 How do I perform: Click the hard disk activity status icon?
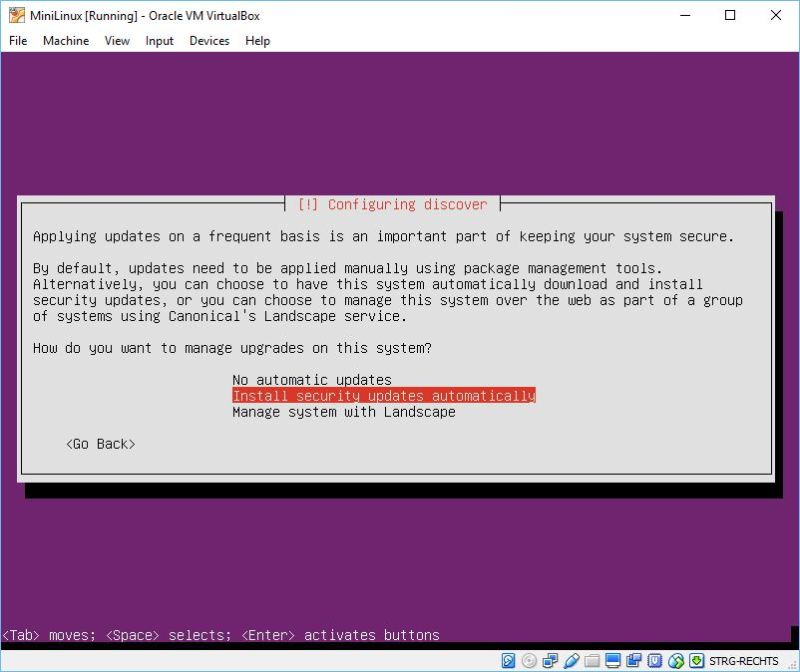508,661
